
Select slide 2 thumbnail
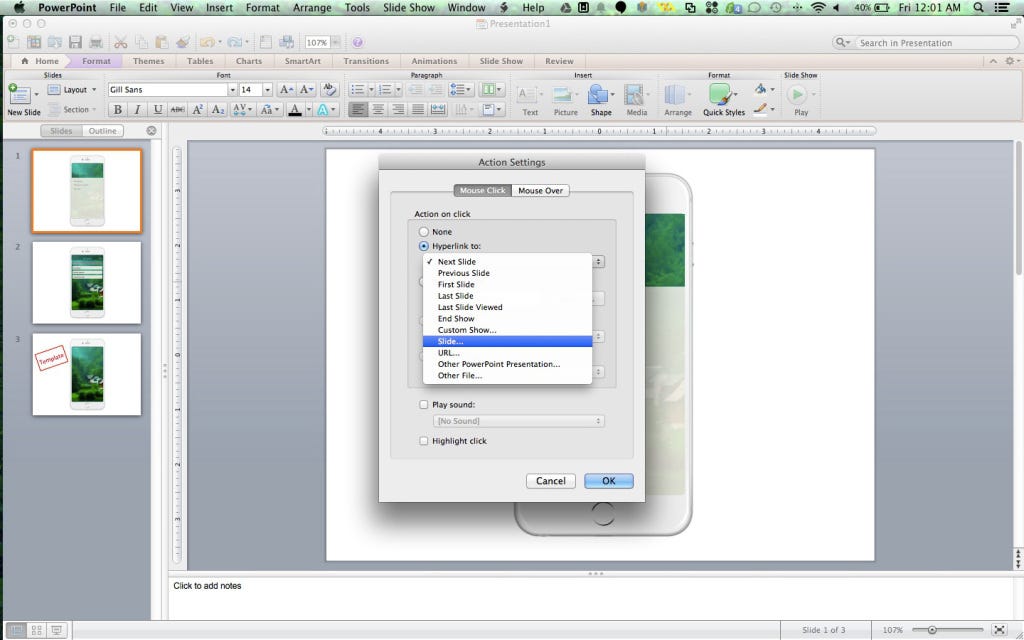click(87, 283)
